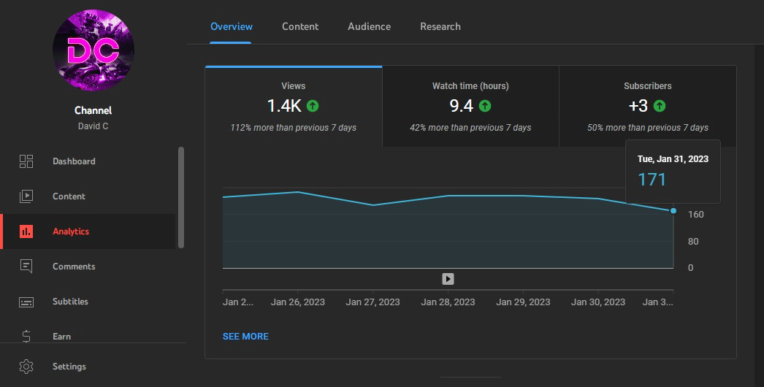Viewport: 764px width, 387px height.
Task: Open the Research tab
Action: click(x=440, y=27)
